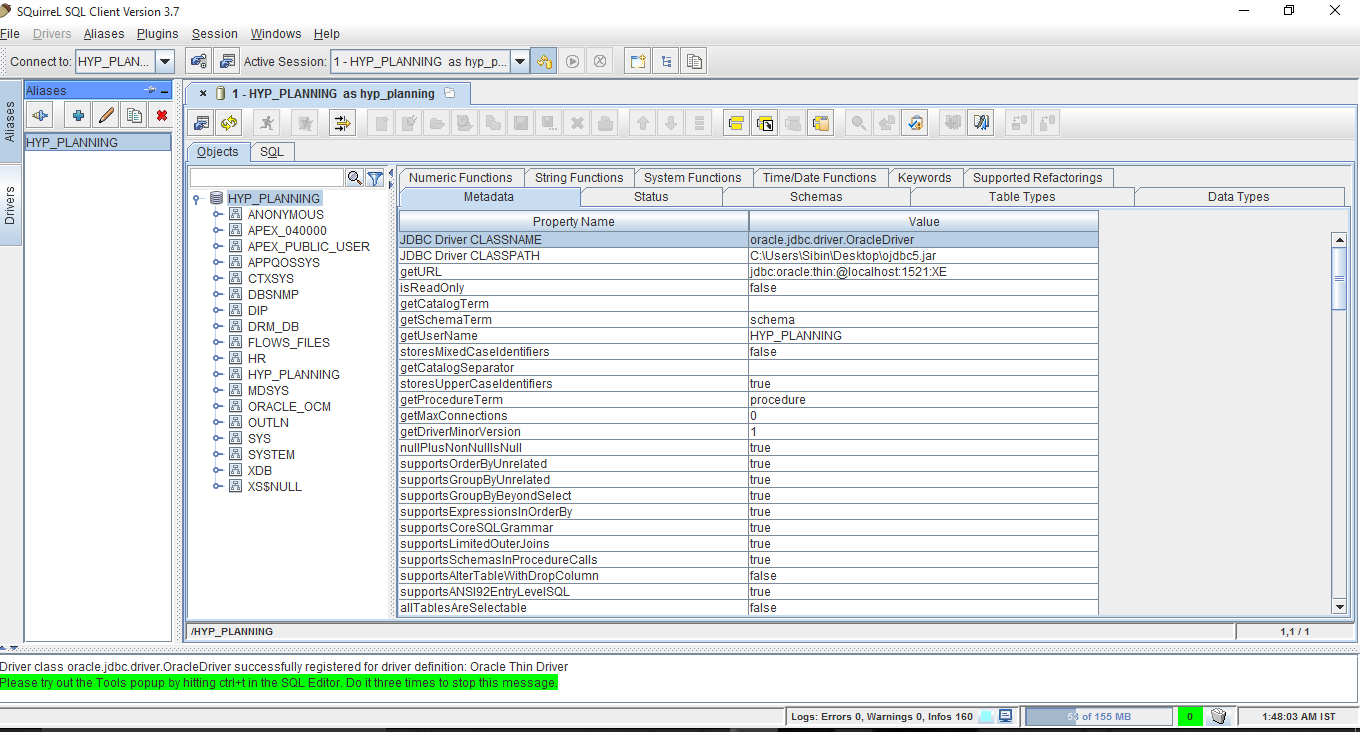Click the first yellow bookmark panel icon
This screenshot has height=732, width=1360.
tap(737, 123)
